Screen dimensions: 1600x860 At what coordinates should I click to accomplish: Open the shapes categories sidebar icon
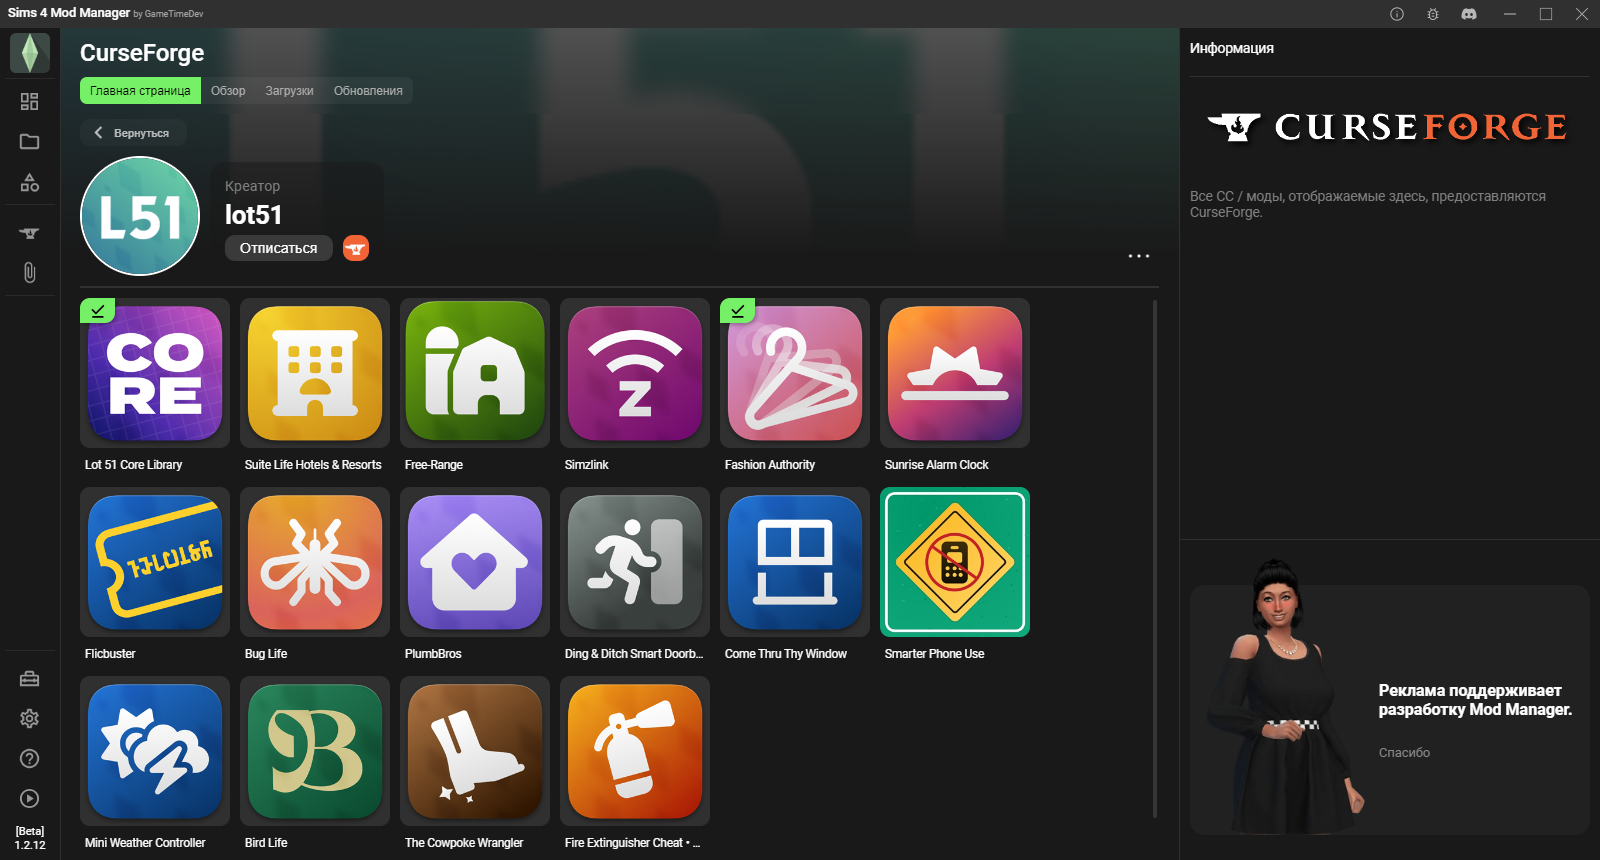click(30, 183)
